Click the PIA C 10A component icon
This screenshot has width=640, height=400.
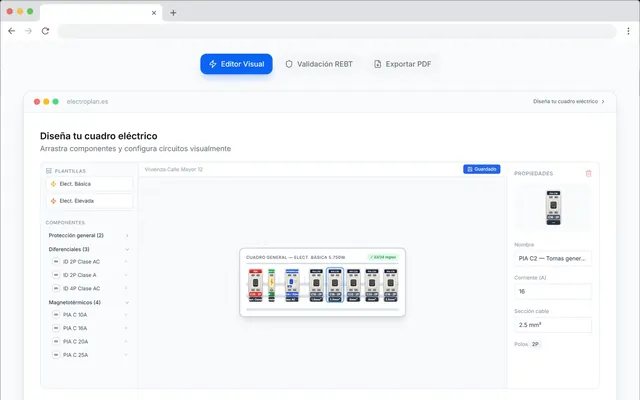pyautogui.click(x=56, y=315)
